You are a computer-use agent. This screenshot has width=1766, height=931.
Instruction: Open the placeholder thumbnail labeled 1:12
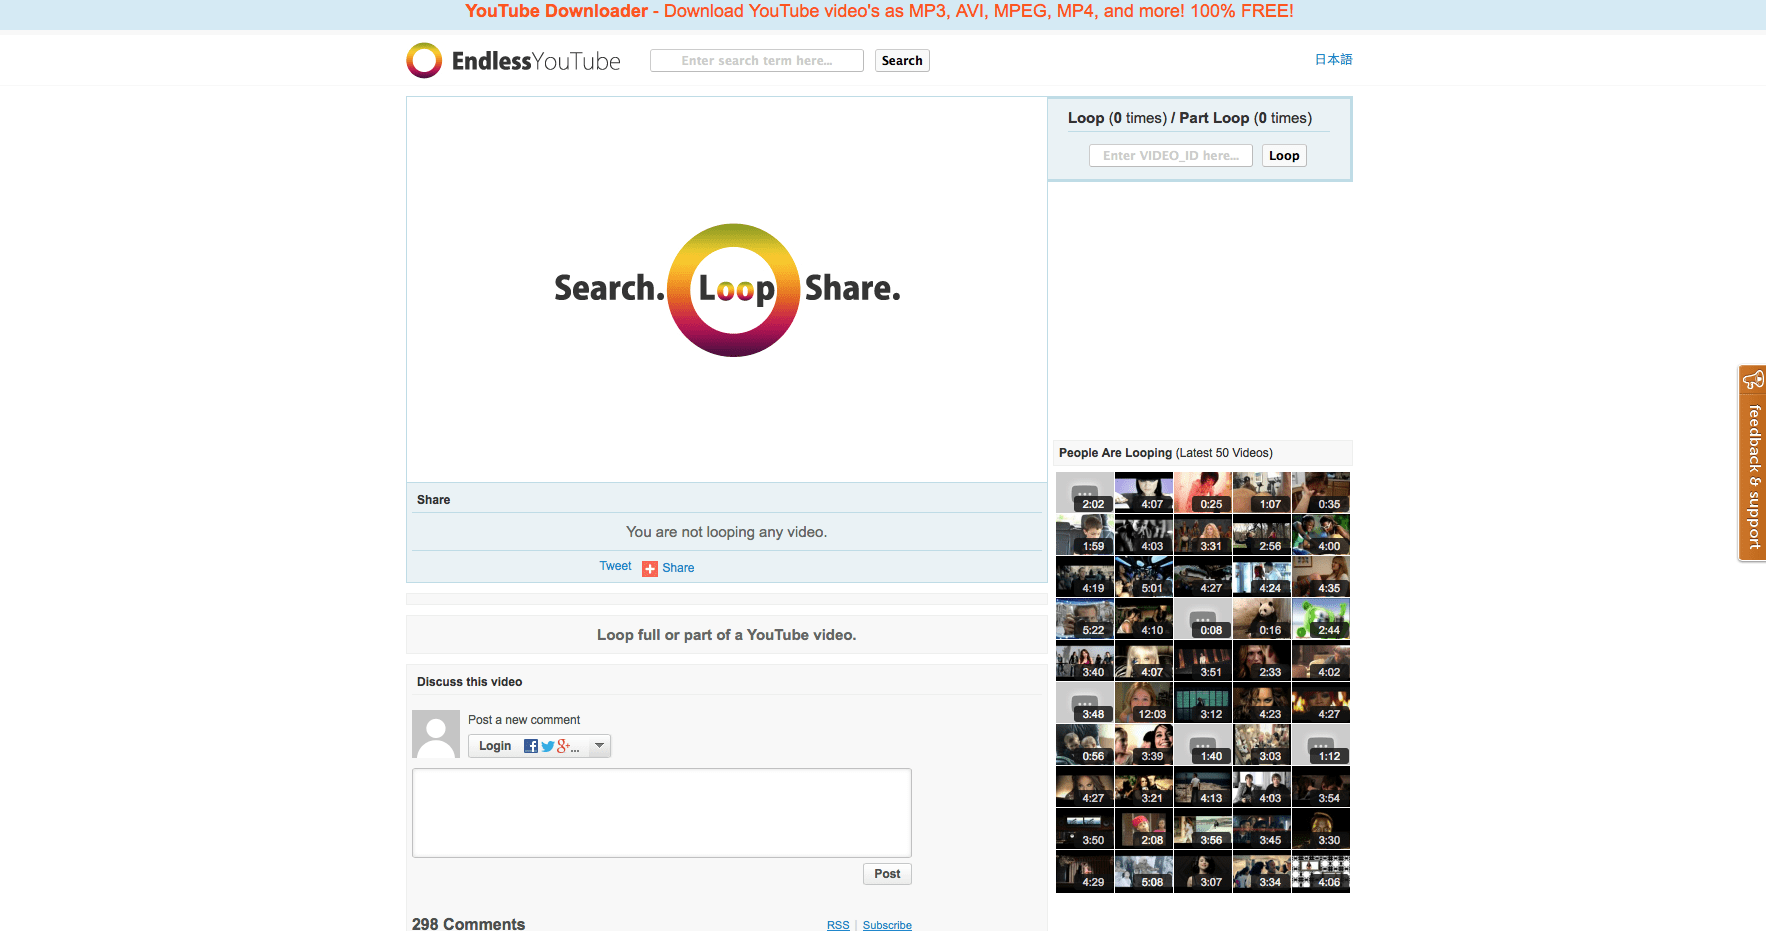point(1321,744)
